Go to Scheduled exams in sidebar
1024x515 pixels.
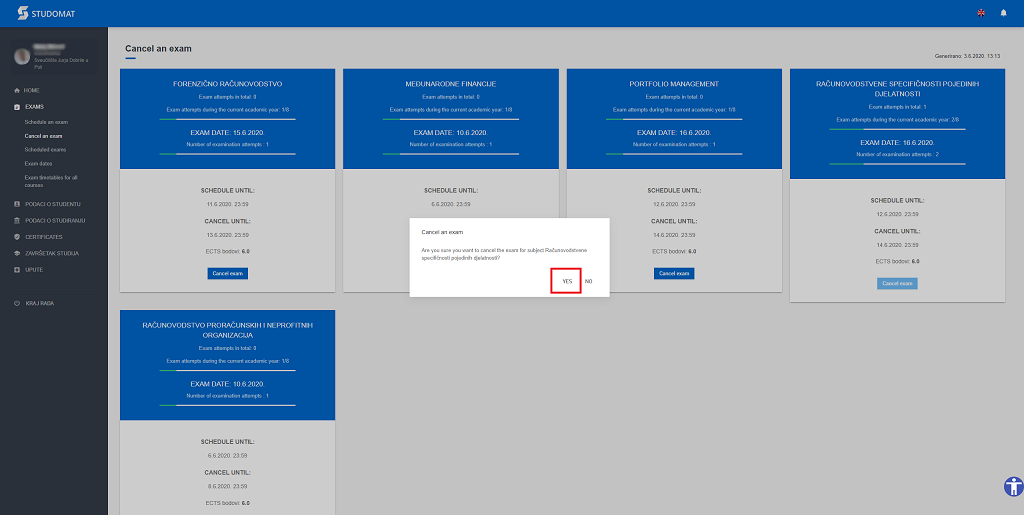[44, 149]
